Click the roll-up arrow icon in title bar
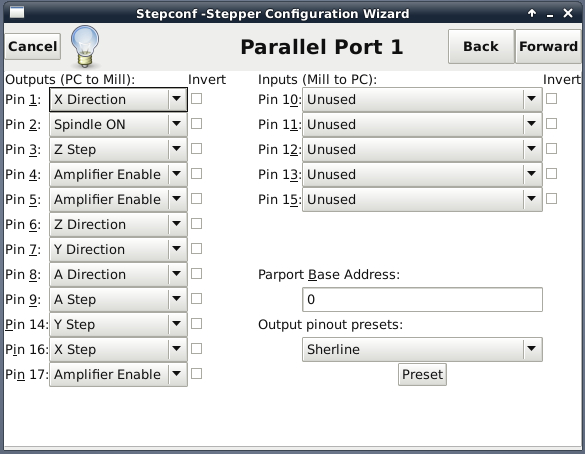Image resolution: width=585 pixels, height=454 pixels. [532, 13]
